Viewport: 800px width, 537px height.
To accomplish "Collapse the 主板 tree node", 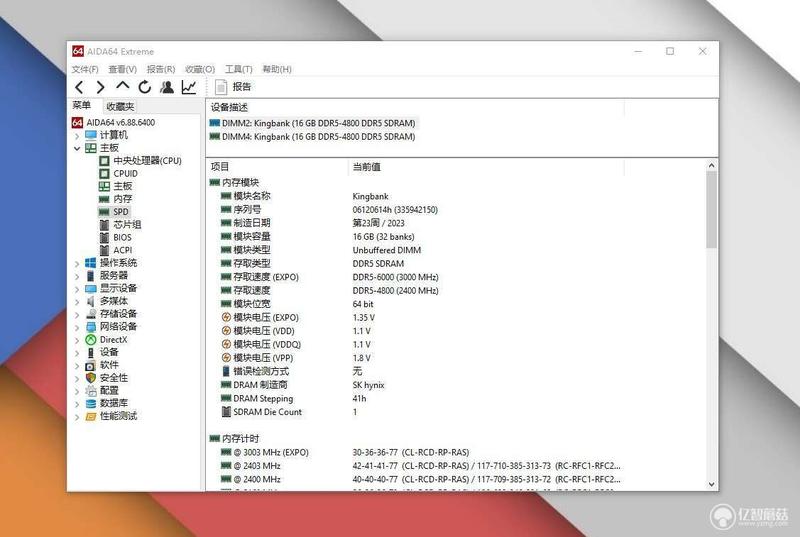I will click(77, 148).
